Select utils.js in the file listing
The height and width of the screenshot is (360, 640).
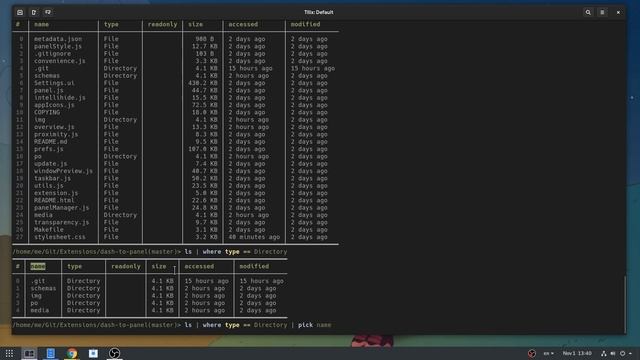[49, 186]
